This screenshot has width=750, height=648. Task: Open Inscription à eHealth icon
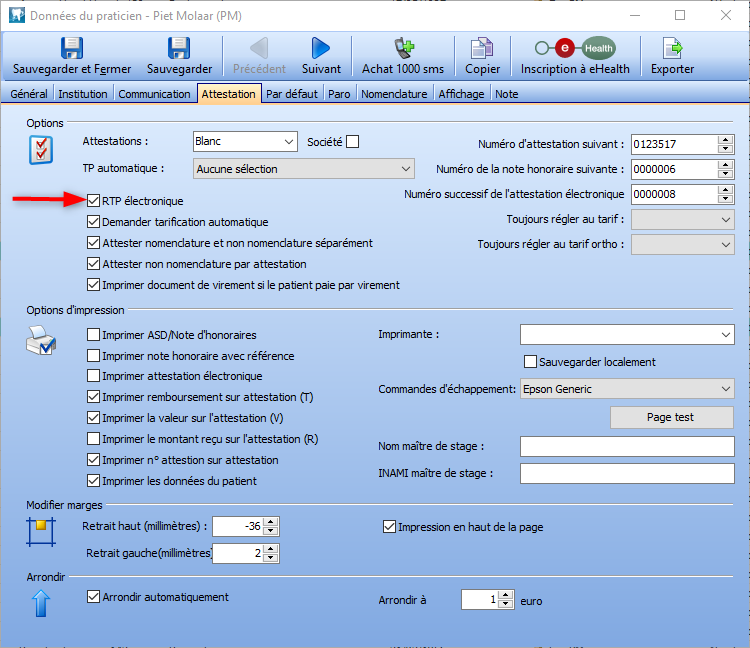click(575, 48)
